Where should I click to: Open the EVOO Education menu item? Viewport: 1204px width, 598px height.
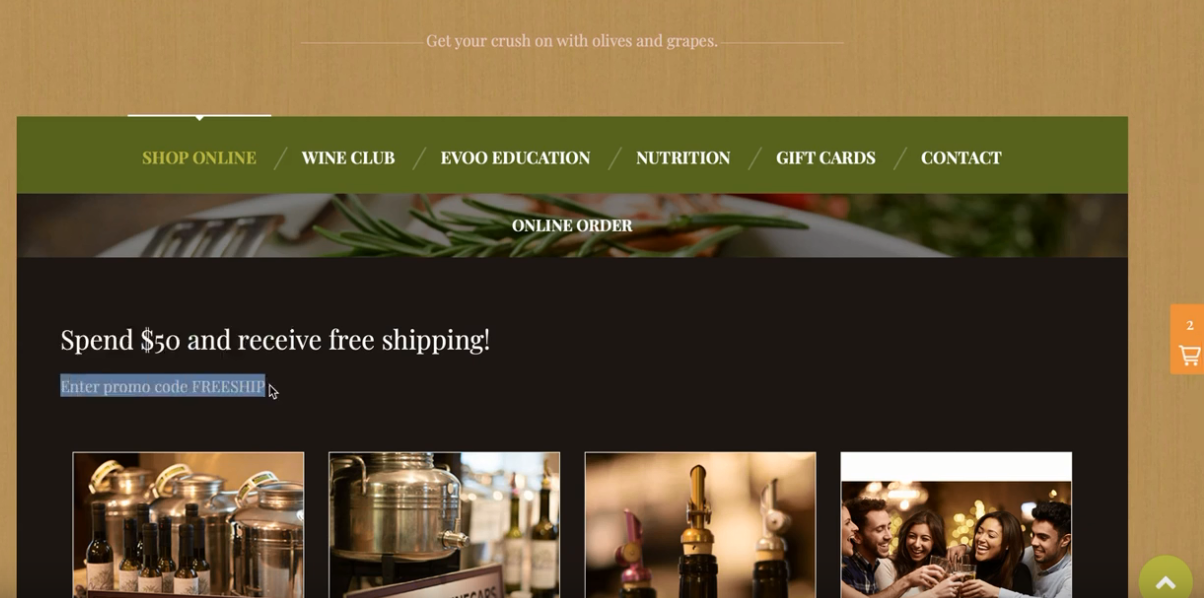click(x=515, y=158)
